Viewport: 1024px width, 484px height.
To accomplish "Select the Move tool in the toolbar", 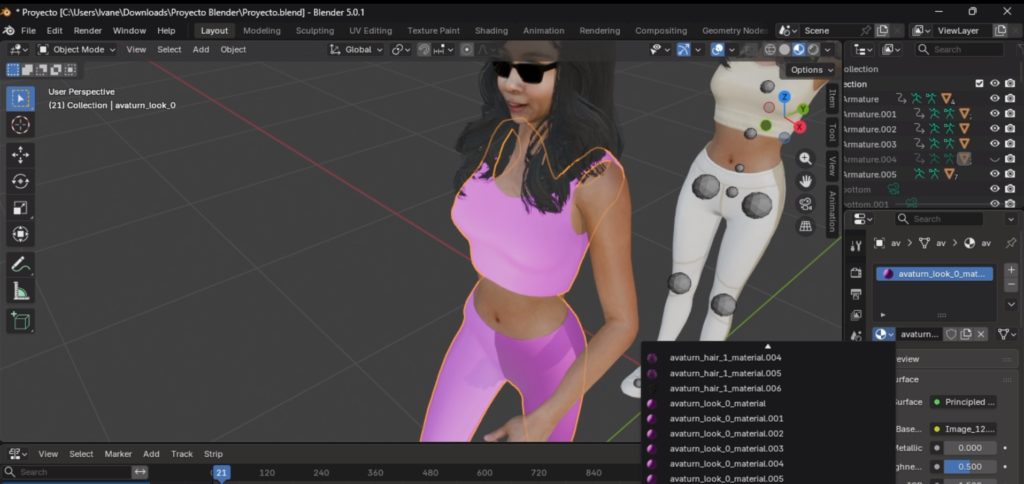I will pos(20,155).
